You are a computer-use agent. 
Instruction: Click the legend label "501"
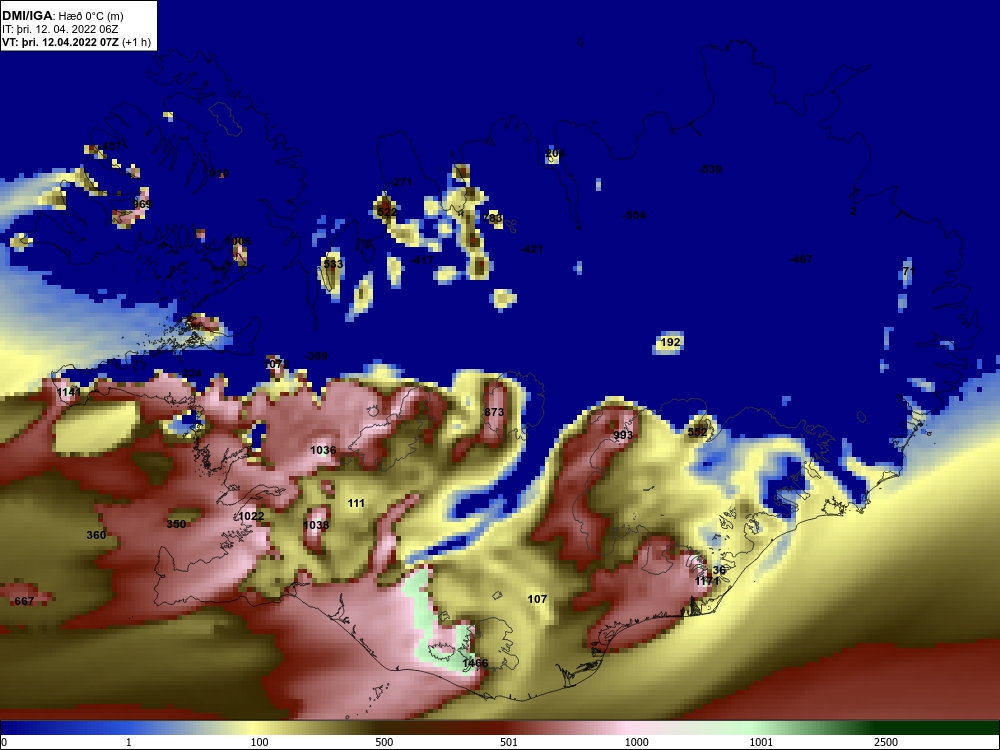coord(509,742)
